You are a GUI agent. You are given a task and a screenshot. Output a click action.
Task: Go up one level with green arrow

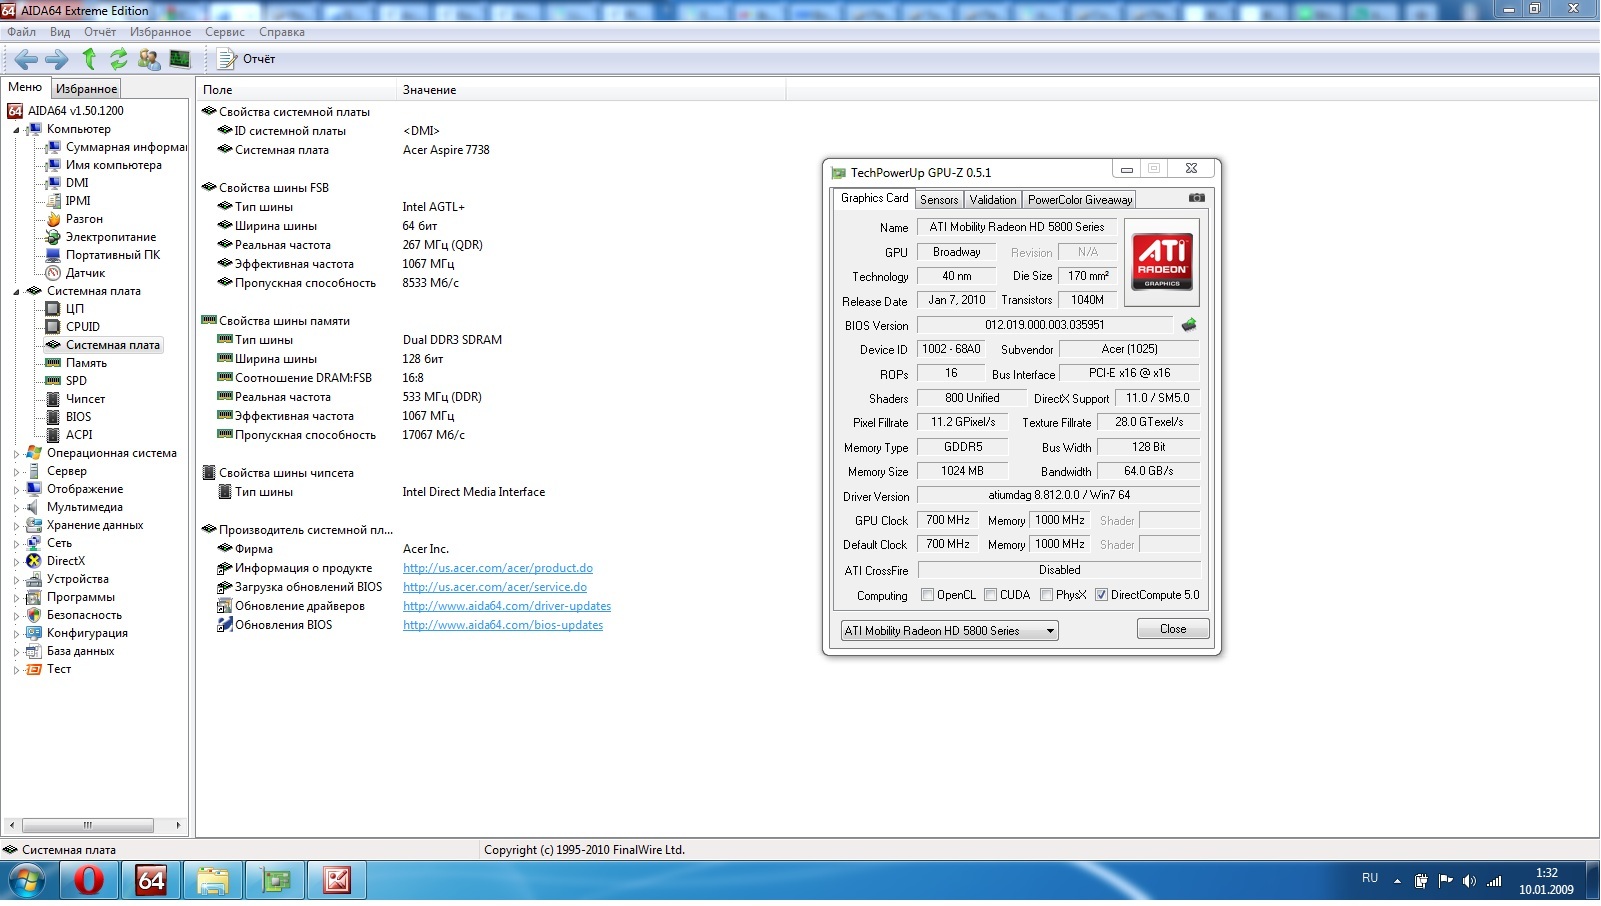89,59
